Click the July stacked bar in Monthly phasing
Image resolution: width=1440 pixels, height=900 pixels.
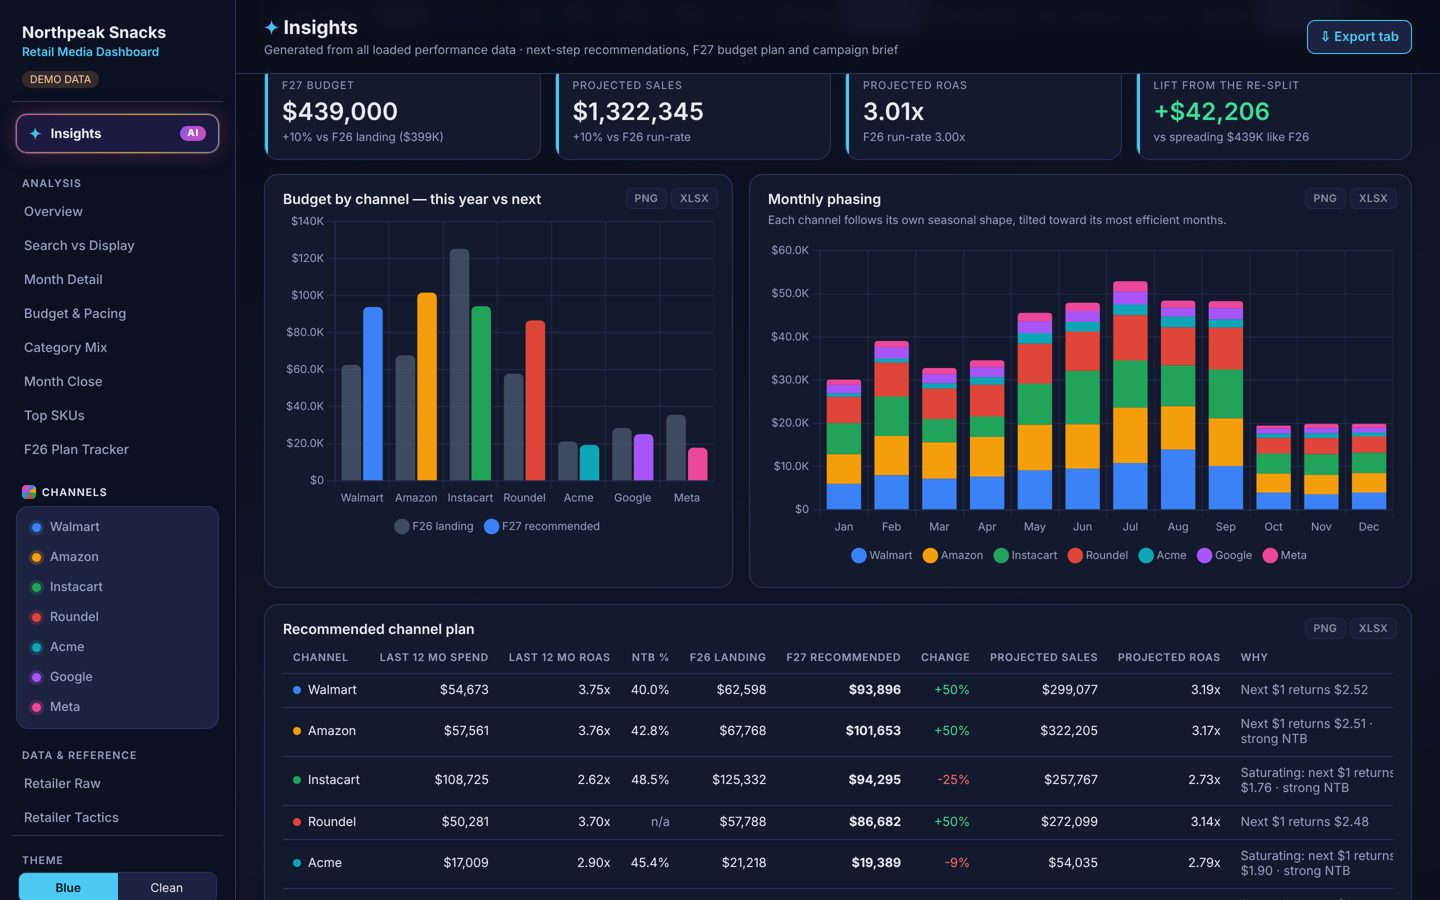(x=1130, y=395)
